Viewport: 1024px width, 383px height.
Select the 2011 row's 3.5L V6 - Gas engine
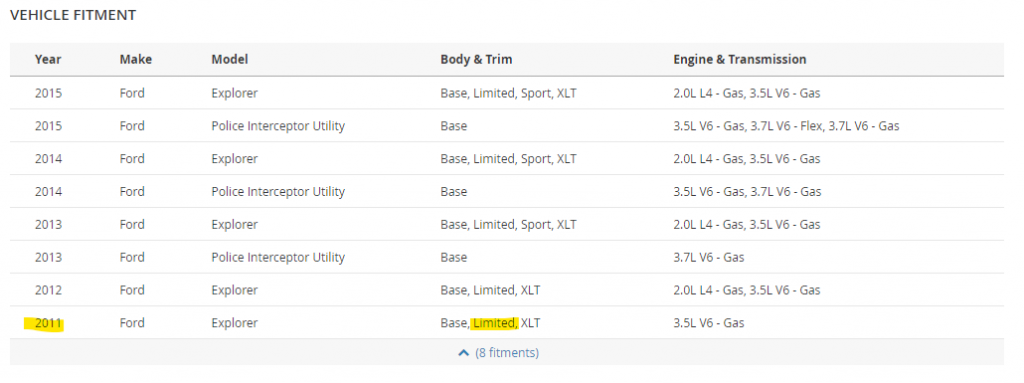[709, 323]
